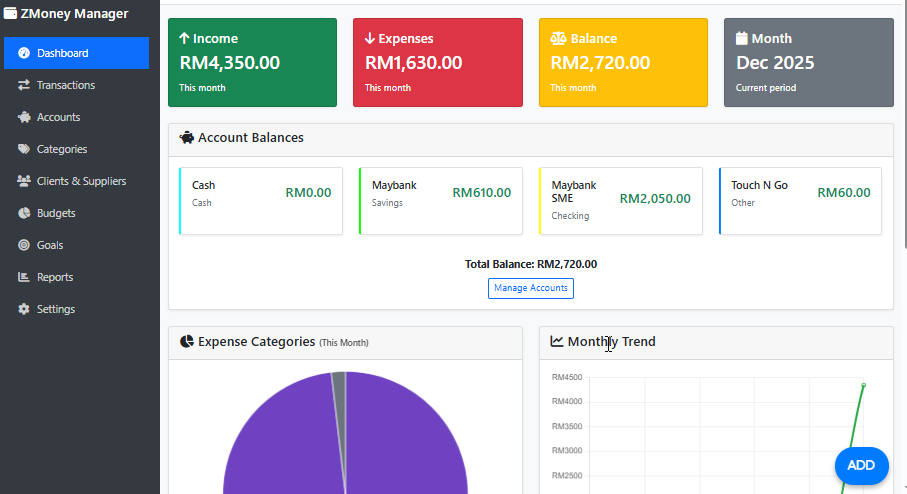
Task: Click the Balance scale icon
Action: click(558, 38)
